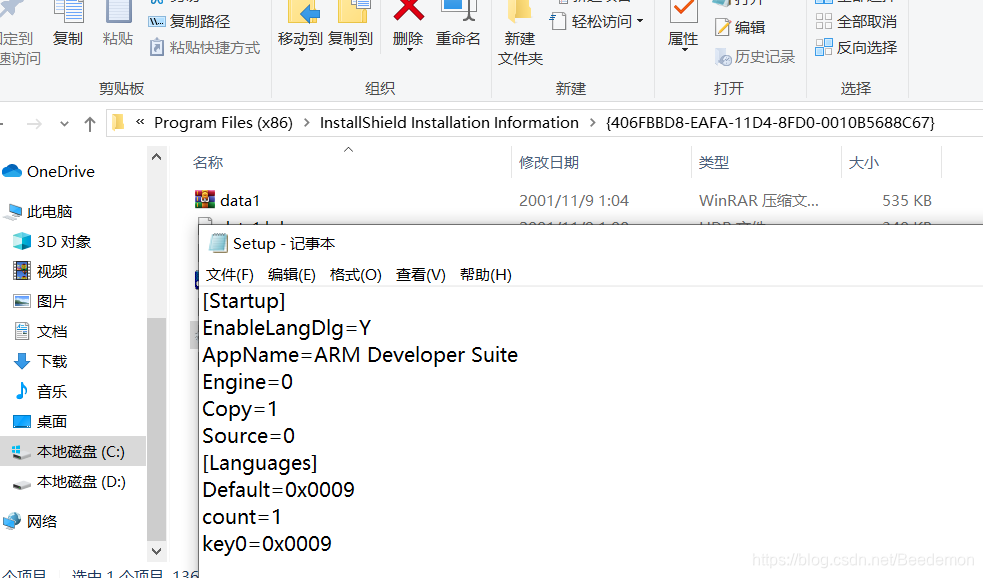Open Downloads (下载) in the sidebar

point(41,362)
